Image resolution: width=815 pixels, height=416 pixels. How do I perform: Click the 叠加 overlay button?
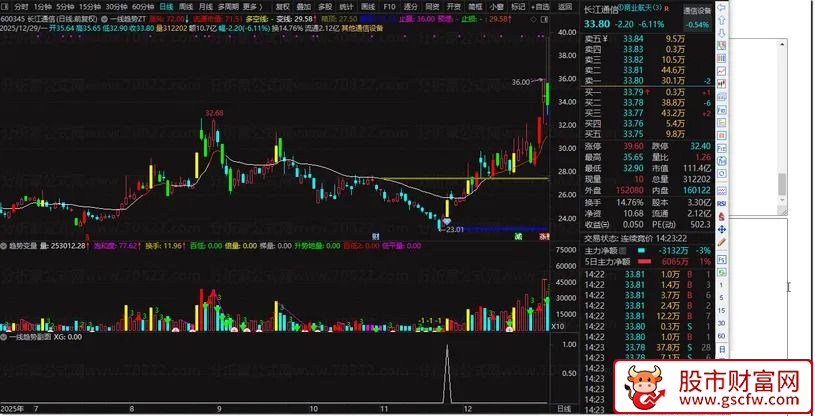[304, 7]
